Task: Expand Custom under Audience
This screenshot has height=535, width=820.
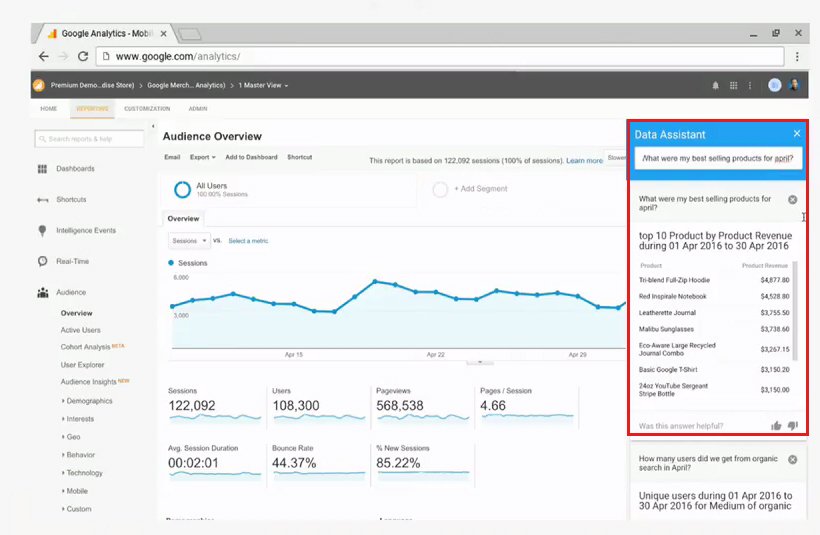Action: pyautogui.click(x=76, y=509)
